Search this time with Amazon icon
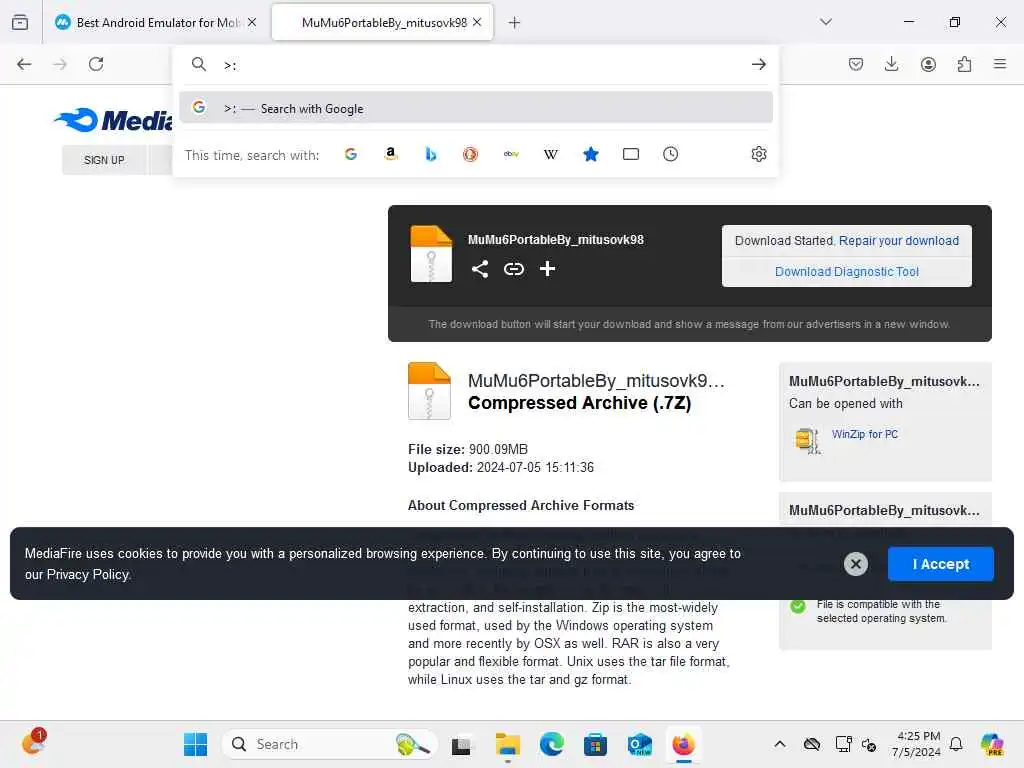The height and width of the screenshot is (768, 1024). point(391,154)
